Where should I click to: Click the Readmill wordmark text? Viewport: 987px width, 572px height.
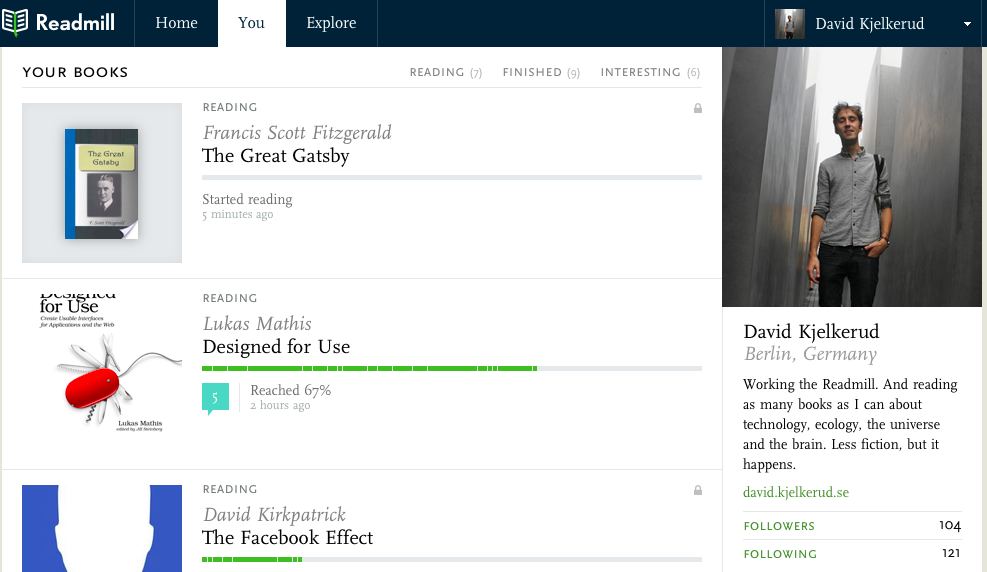point(75,23)
